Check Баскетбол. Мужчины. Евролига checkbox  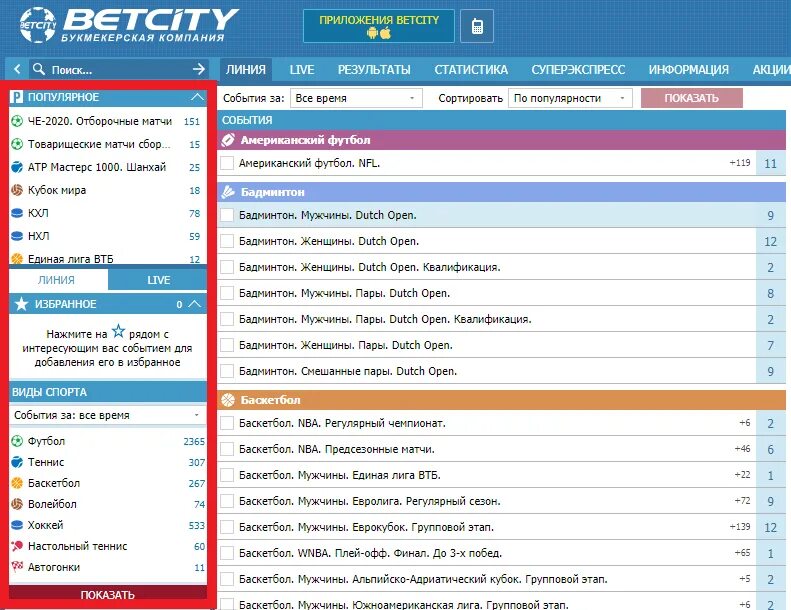click(227, 501)
